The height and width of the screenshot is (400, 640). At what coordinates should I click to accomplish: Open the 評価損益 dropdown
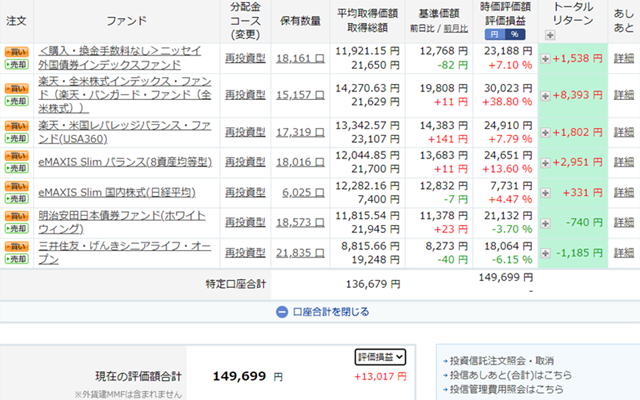point(380,356)
